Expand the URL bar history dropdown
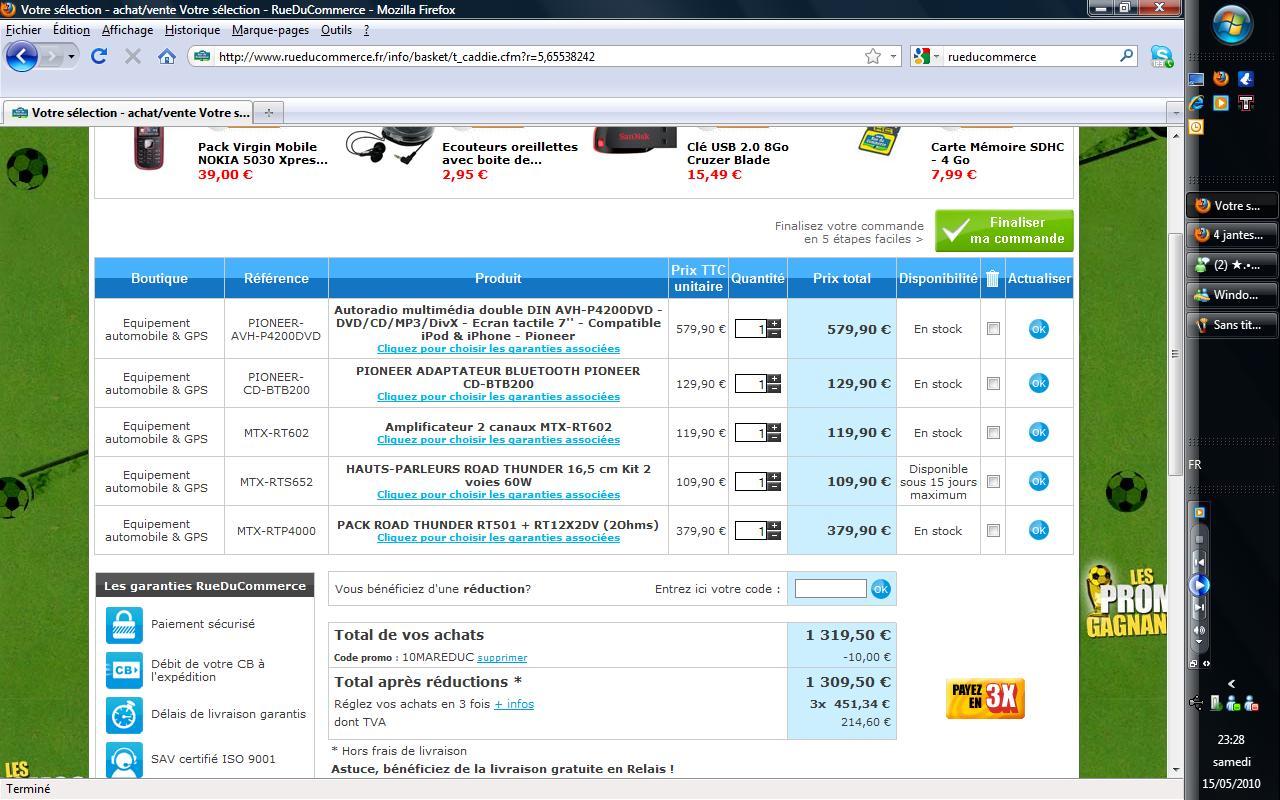Screen dimensions: 1280x800 pyautogui.click(x=893, y=56)
